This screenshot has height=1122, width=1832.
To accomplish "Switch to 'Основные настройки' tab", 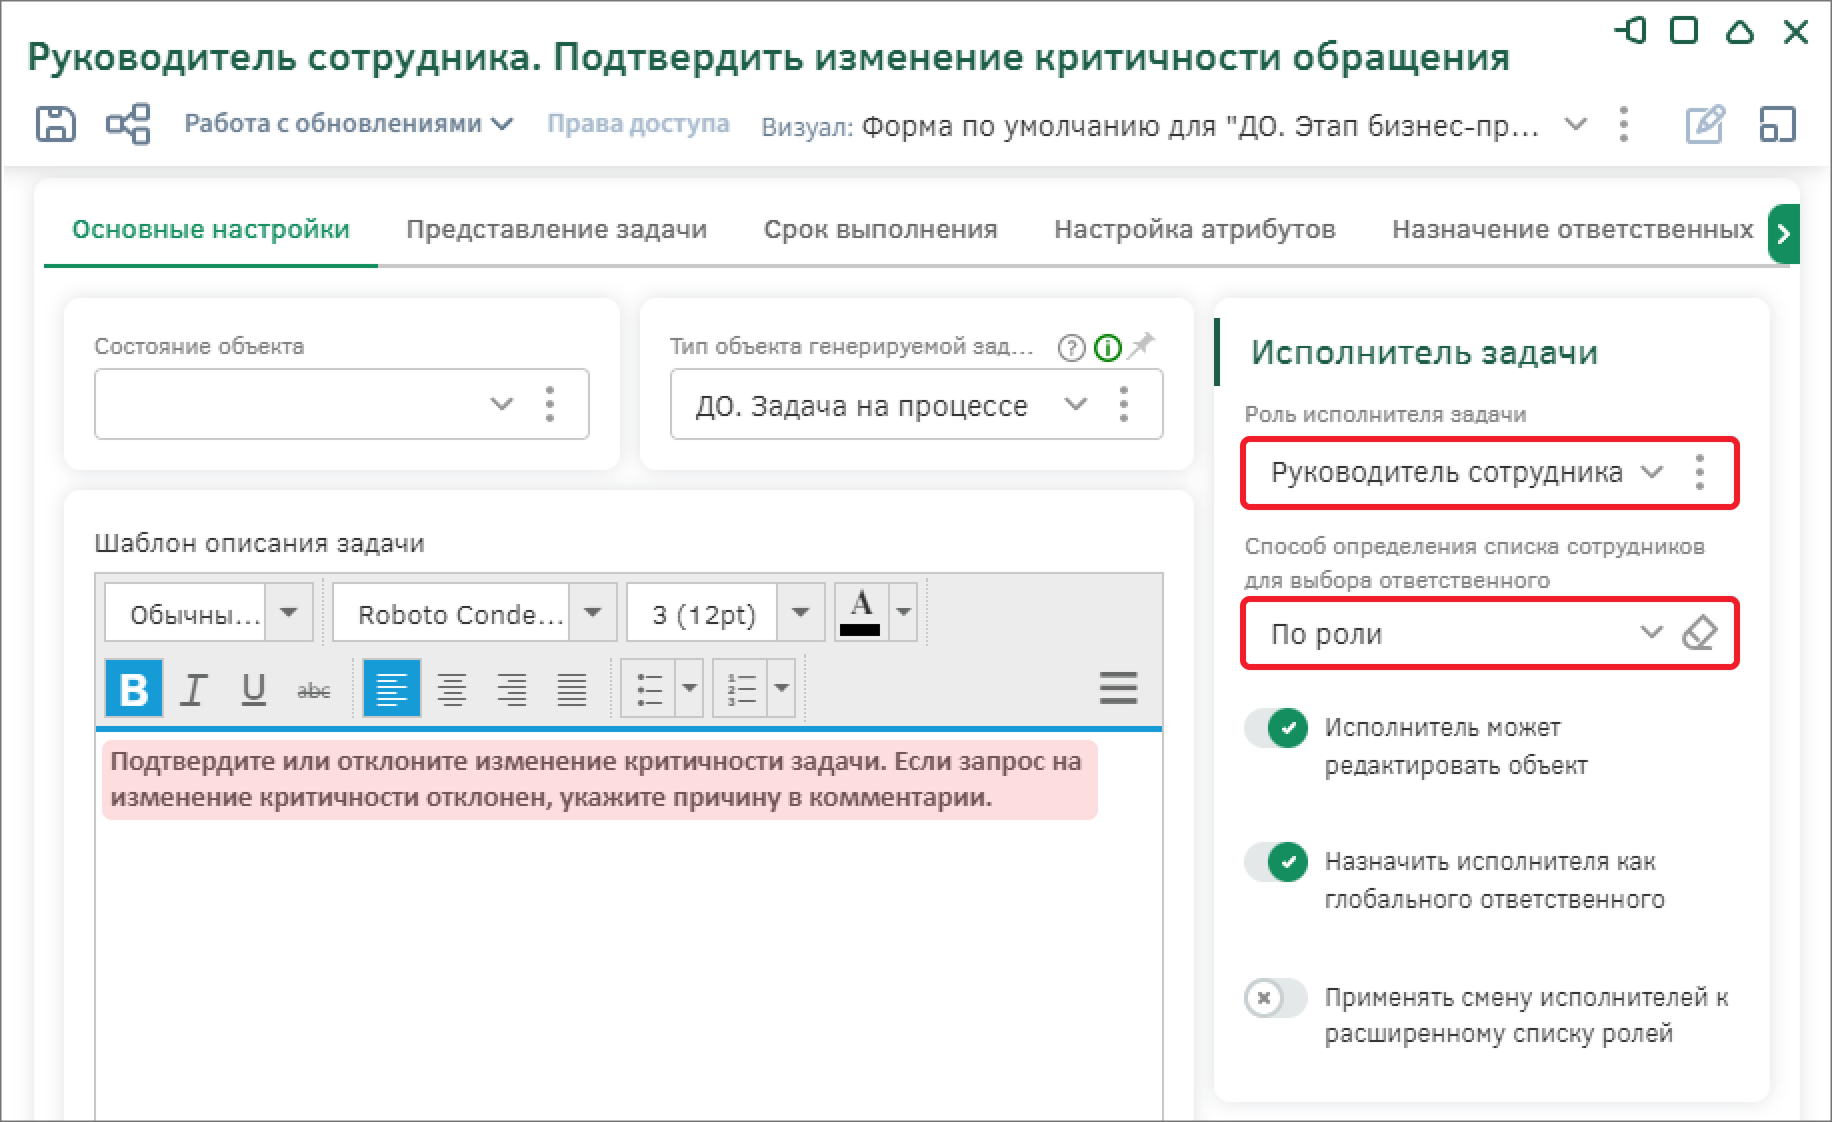I will (211, 229).
